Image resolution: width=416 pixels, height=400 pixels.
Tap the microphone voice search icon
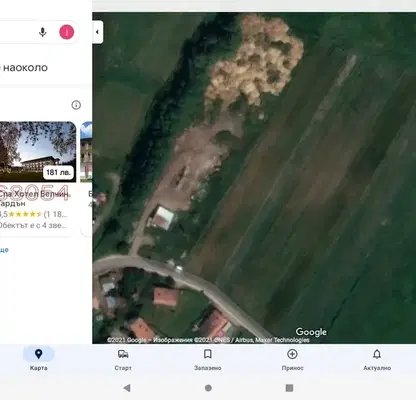point(42,32)
